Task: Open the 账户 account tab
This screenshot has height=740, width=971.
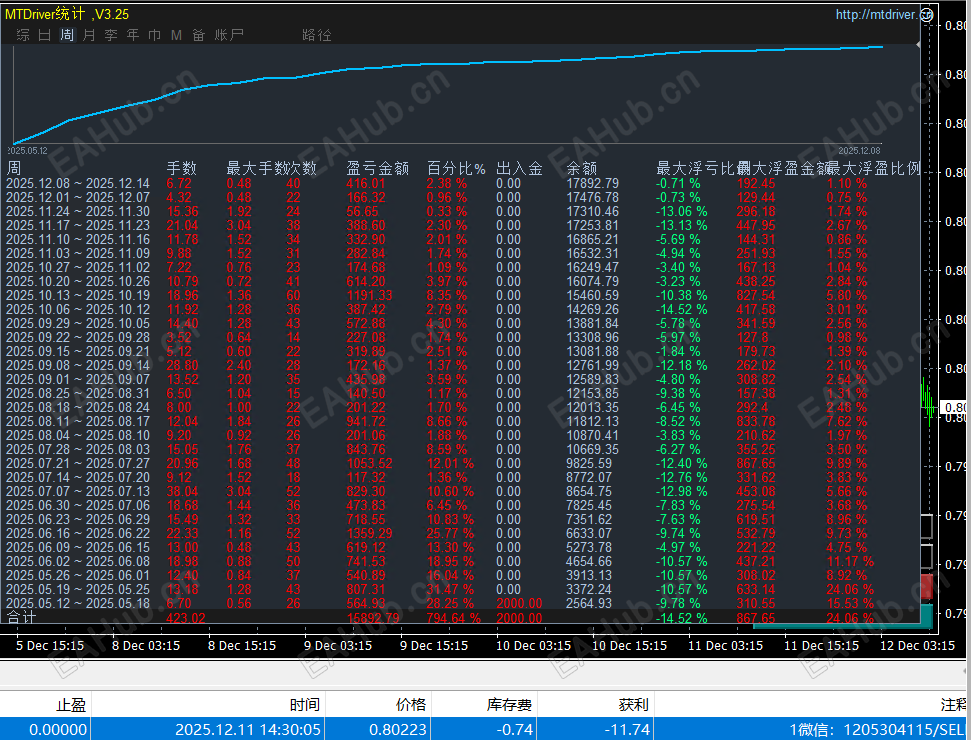Action: point(229,35)
